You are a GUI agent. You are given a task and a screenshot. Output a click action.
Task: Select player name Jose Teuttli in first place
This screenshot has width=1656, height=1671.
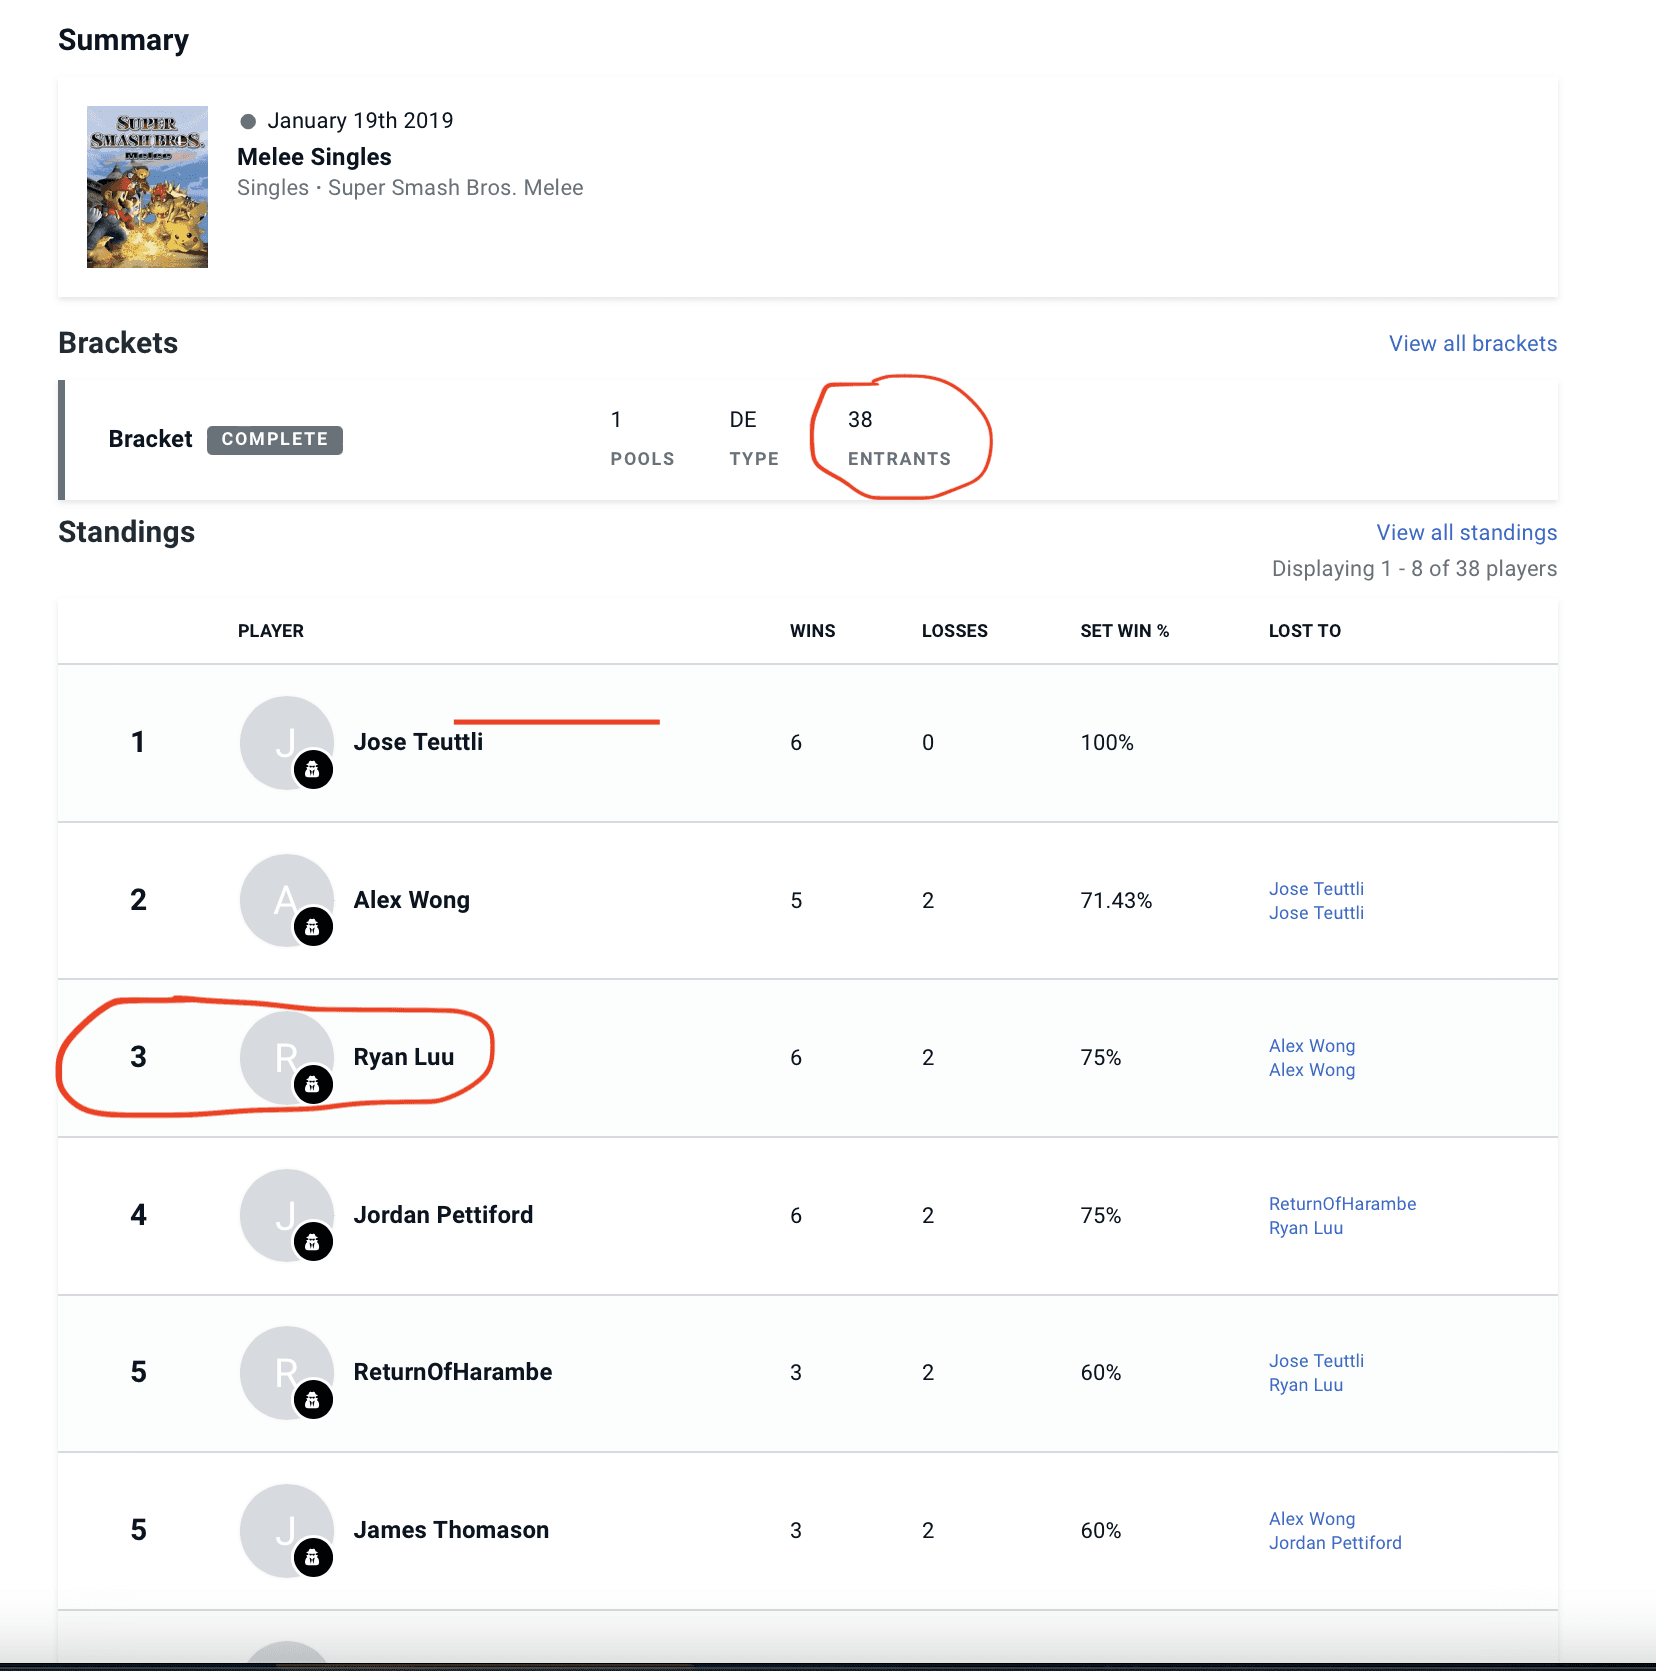pos(418,742)
